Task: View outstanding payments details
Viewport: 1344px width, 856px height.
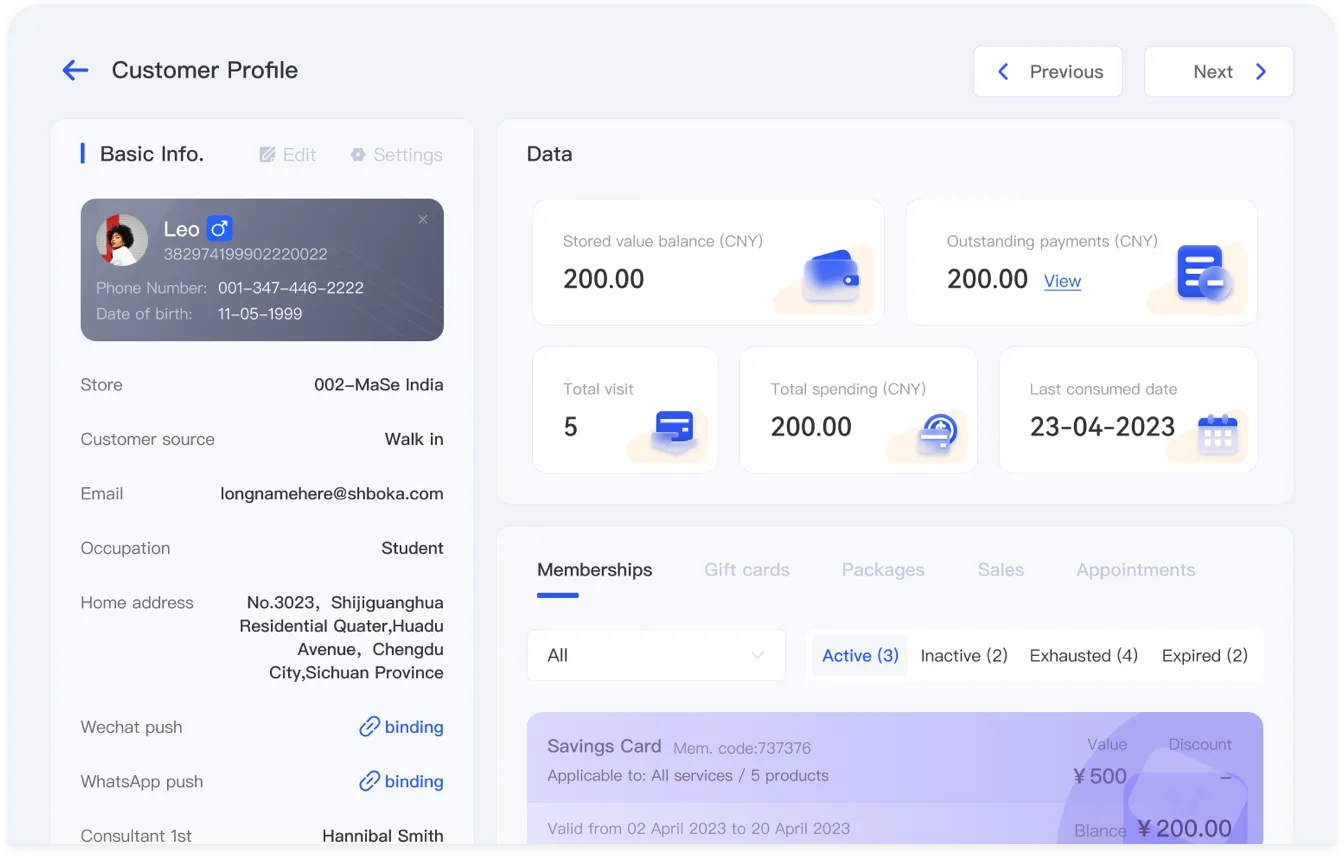Action: pos(1062,281)
